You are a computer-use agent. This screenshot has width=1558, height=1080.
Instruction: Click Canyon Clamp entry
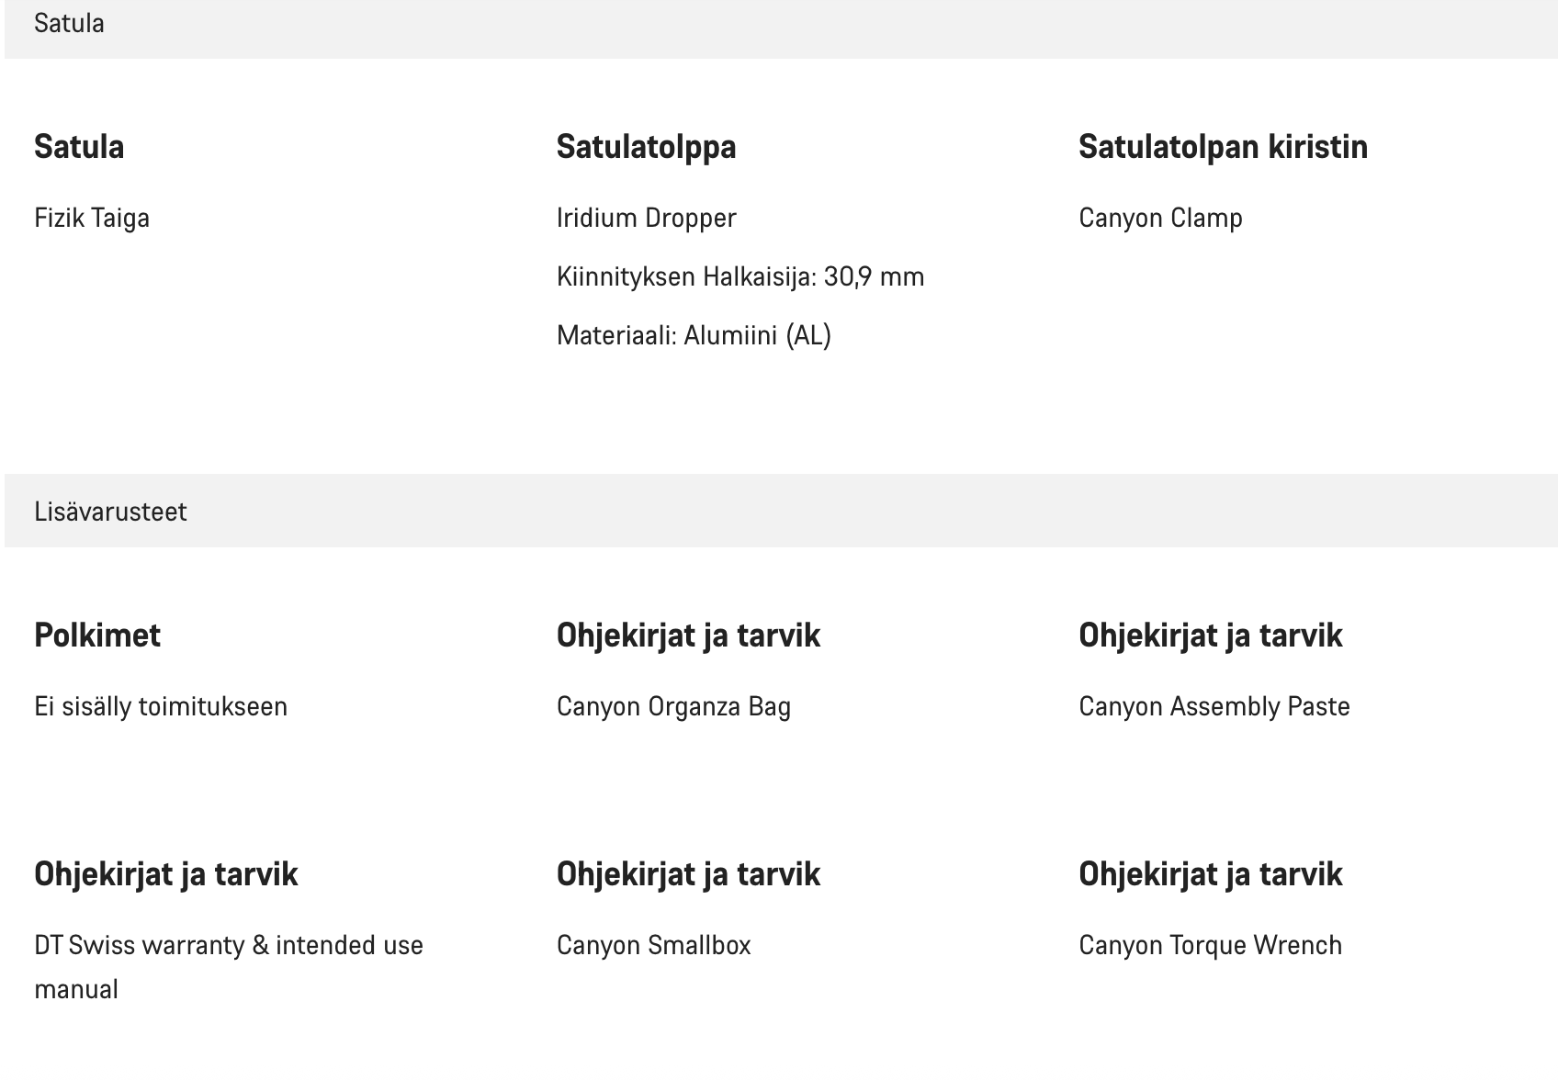pos(1160,218)
